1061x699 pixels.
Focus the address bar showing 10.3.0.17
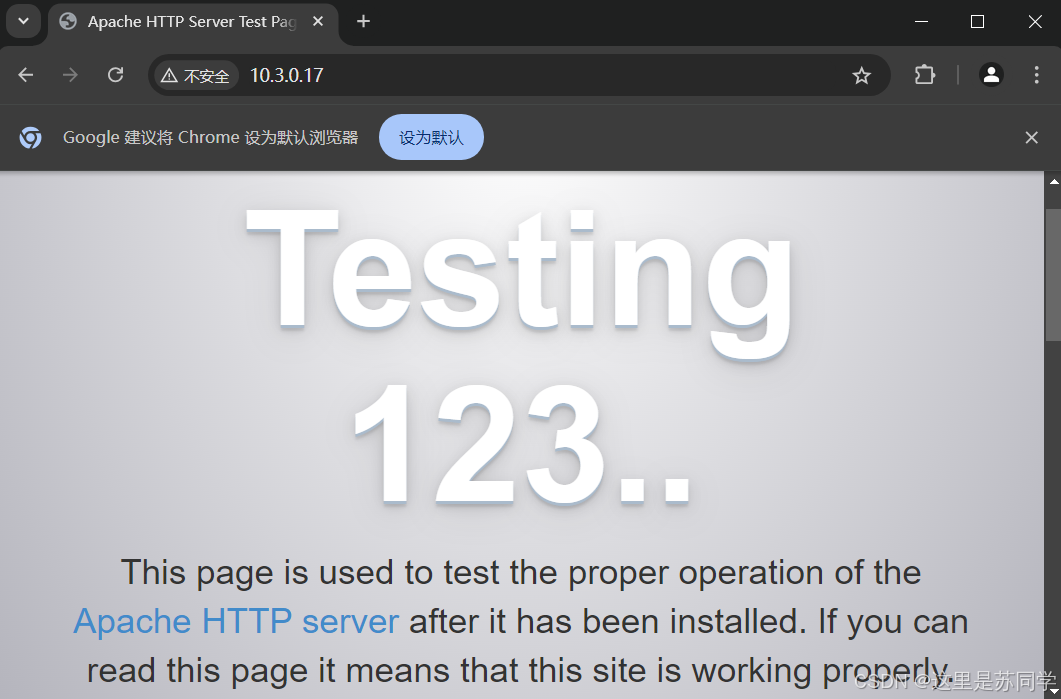519,75
